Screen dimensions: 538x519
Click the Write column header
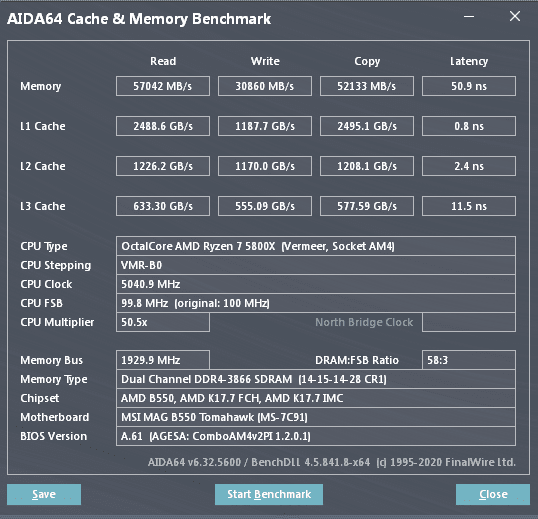pyautogui.click(x=265, y=61)
